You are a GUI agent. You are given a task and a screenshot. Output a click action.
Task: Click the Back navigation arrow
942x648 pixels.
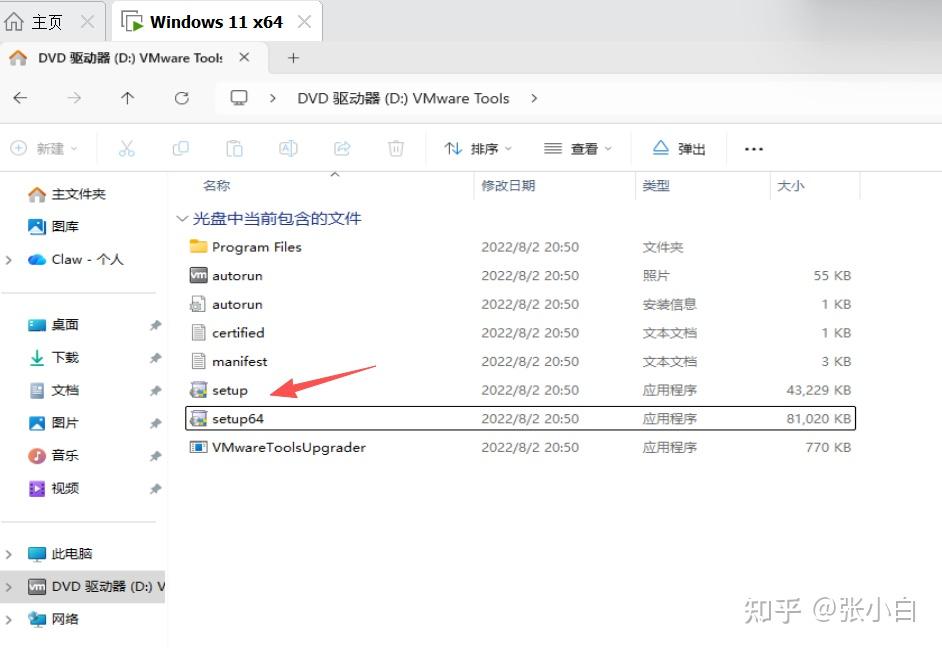tap(20, 98)
